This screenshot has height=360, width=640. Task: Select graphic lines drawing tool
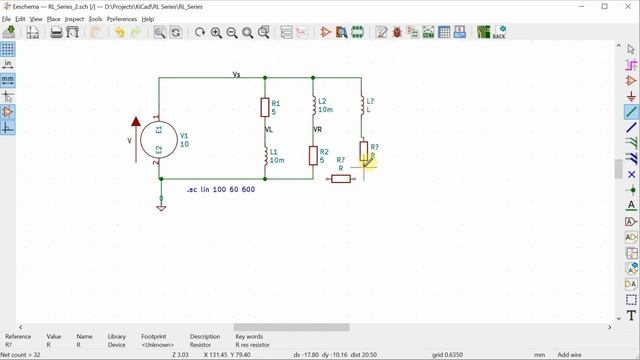(x=631, y=300)
